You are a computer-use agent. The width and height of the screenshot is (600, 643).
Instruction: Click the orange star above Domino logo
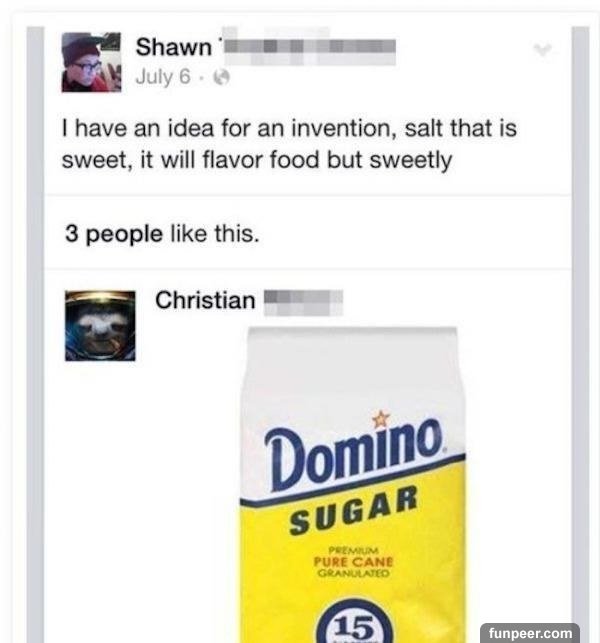pos(380,419)
